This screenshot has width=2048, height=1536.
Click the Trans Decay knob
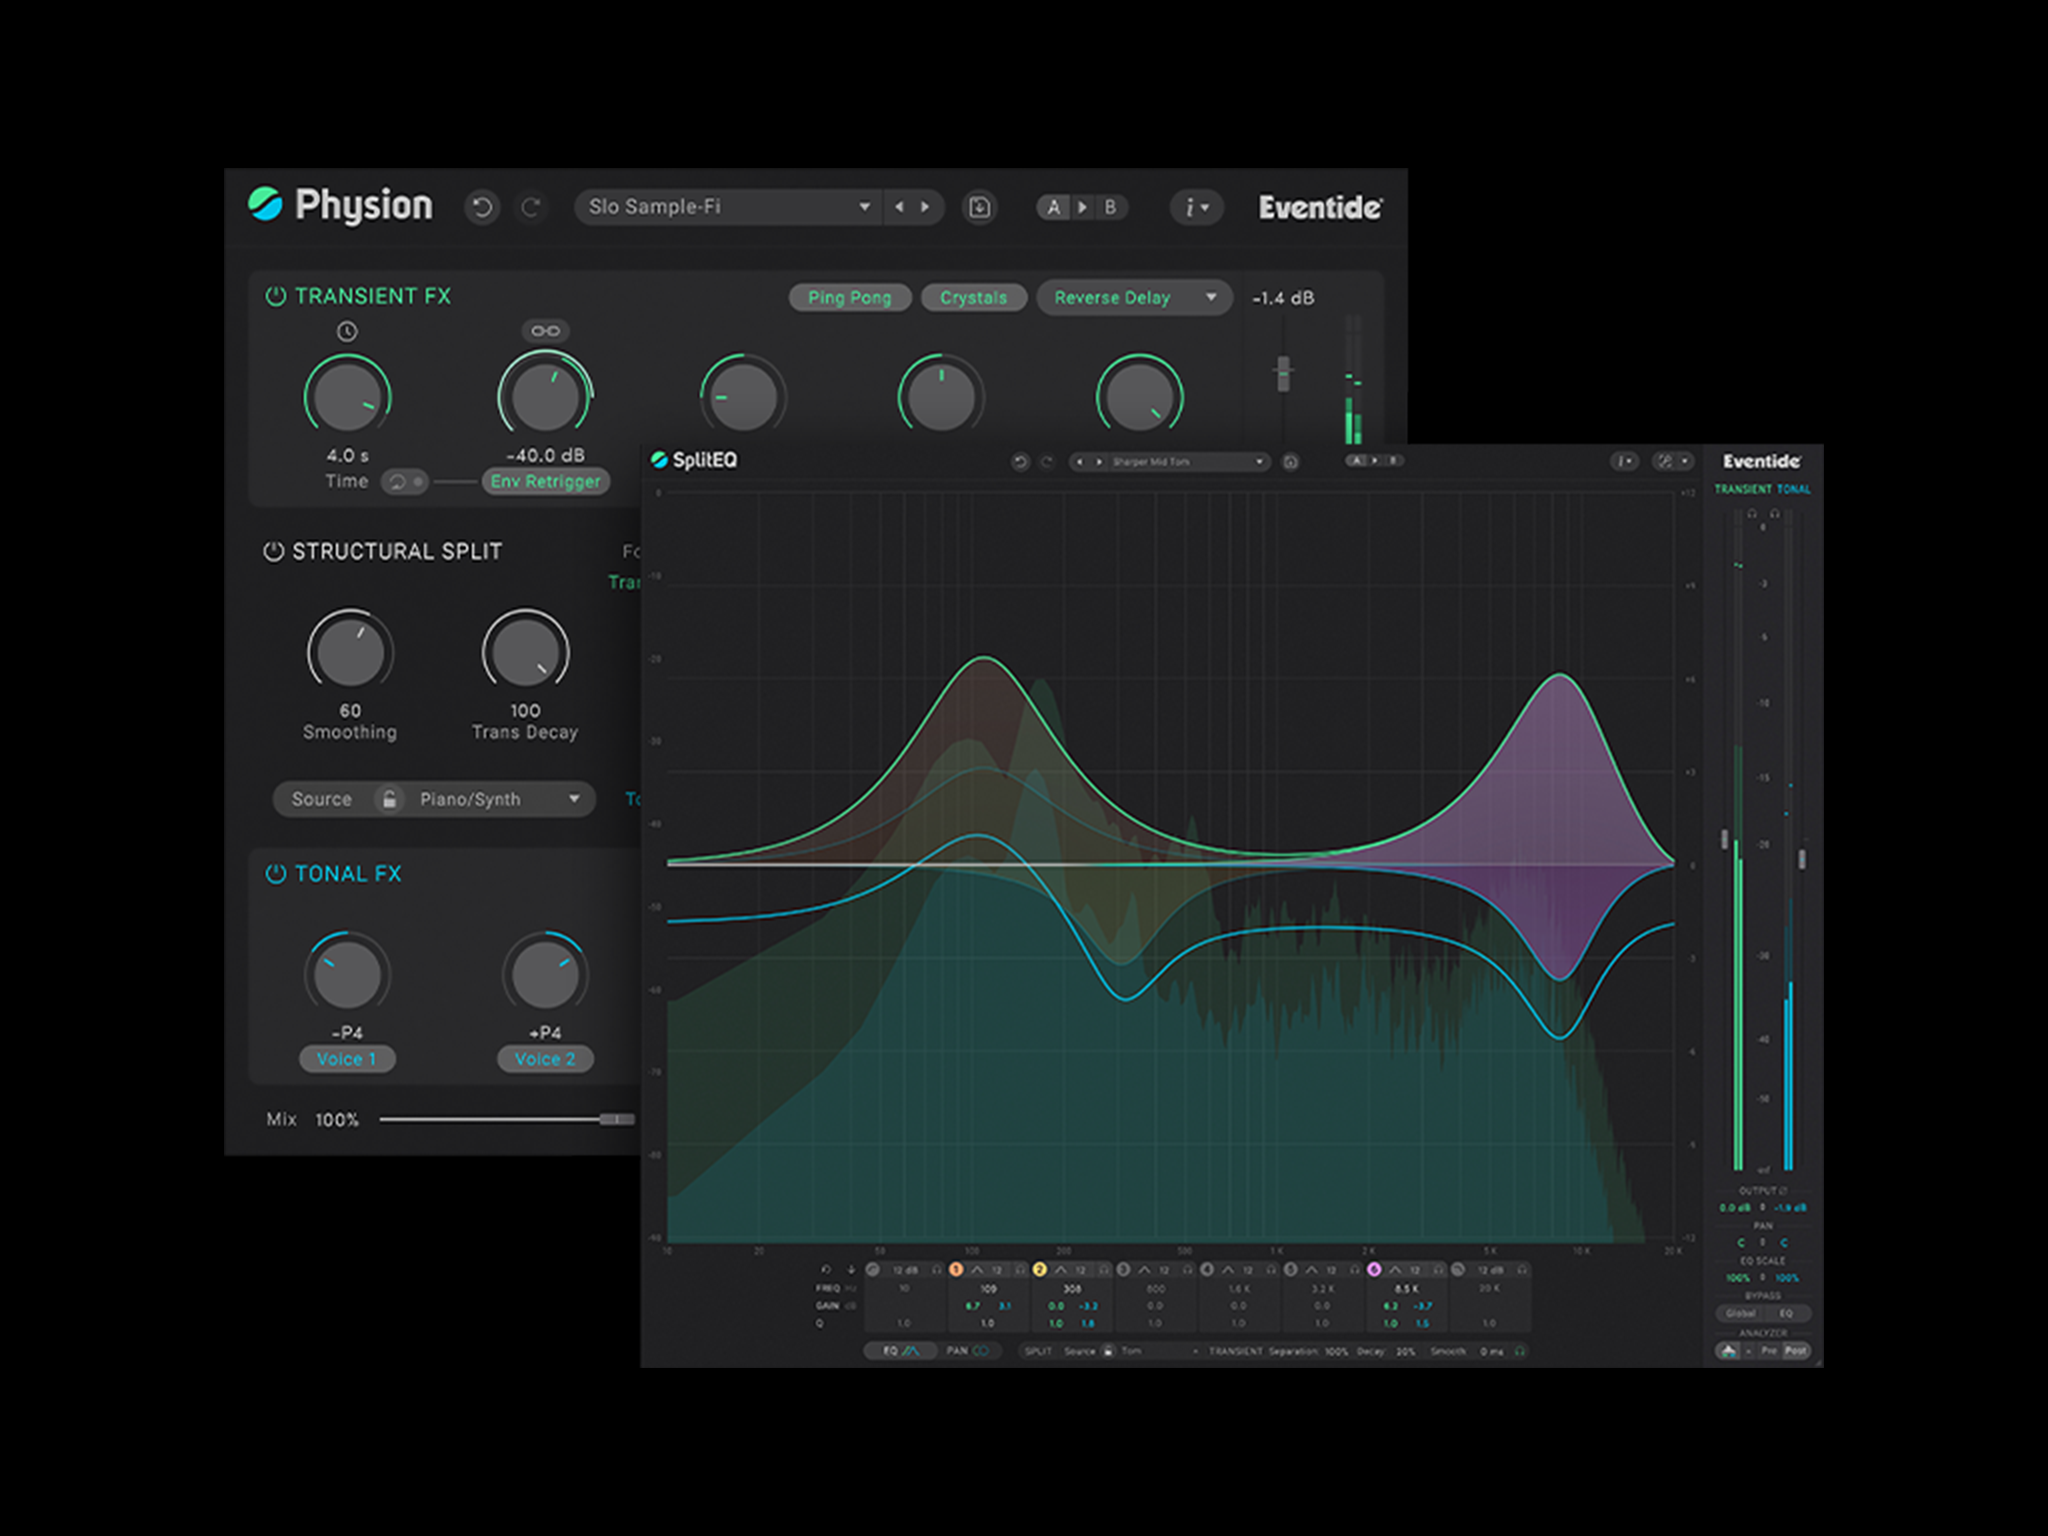click(x=525, y=652)
